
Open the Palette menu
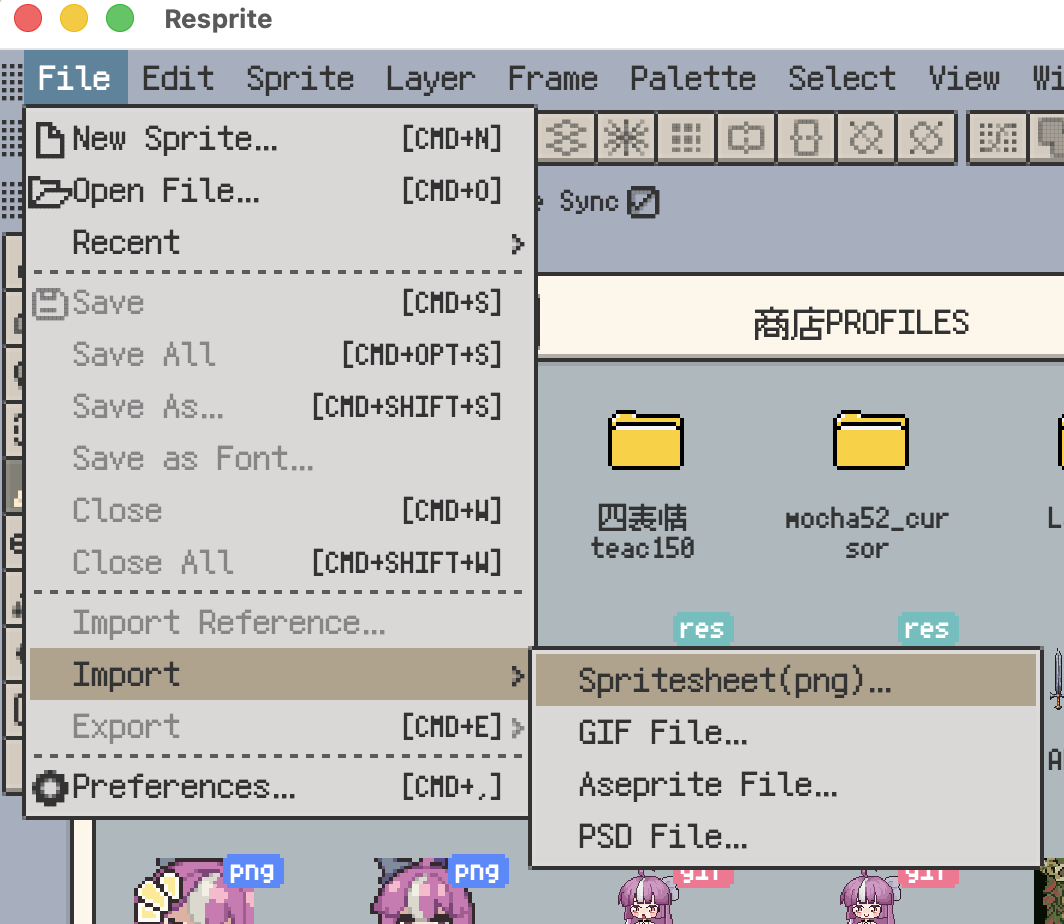point(692,78)
